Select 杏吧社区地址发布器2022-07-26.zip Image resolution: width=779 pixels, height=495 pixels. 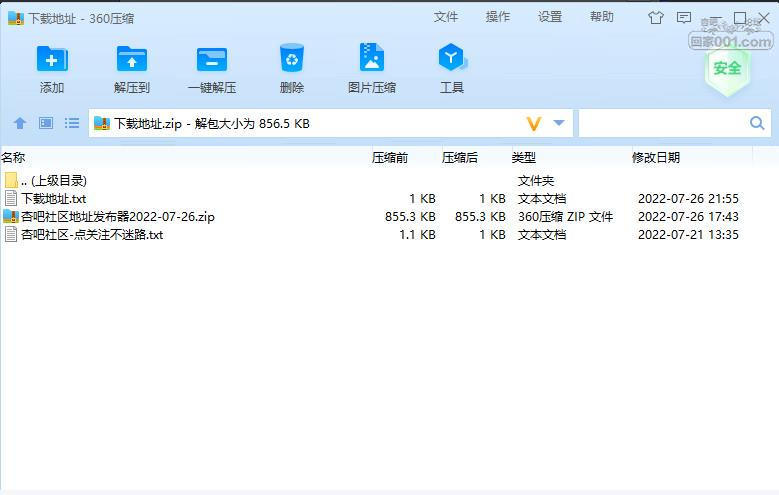point(118,217)
